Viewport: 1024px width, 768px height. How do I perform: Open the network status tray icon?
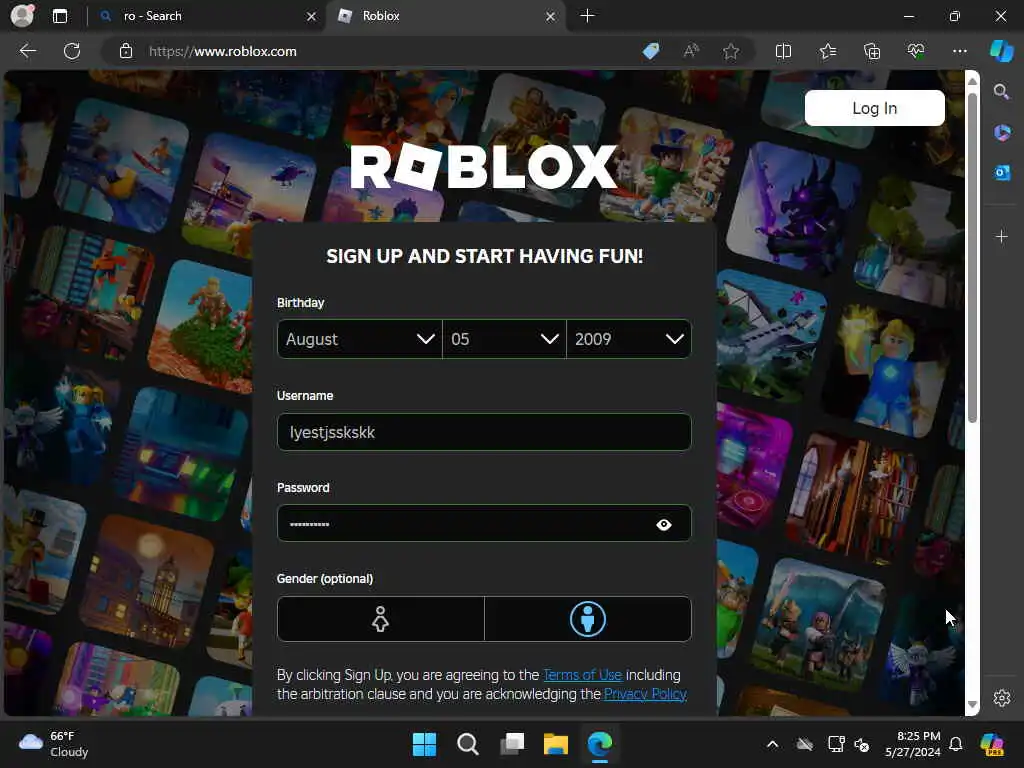836,744
